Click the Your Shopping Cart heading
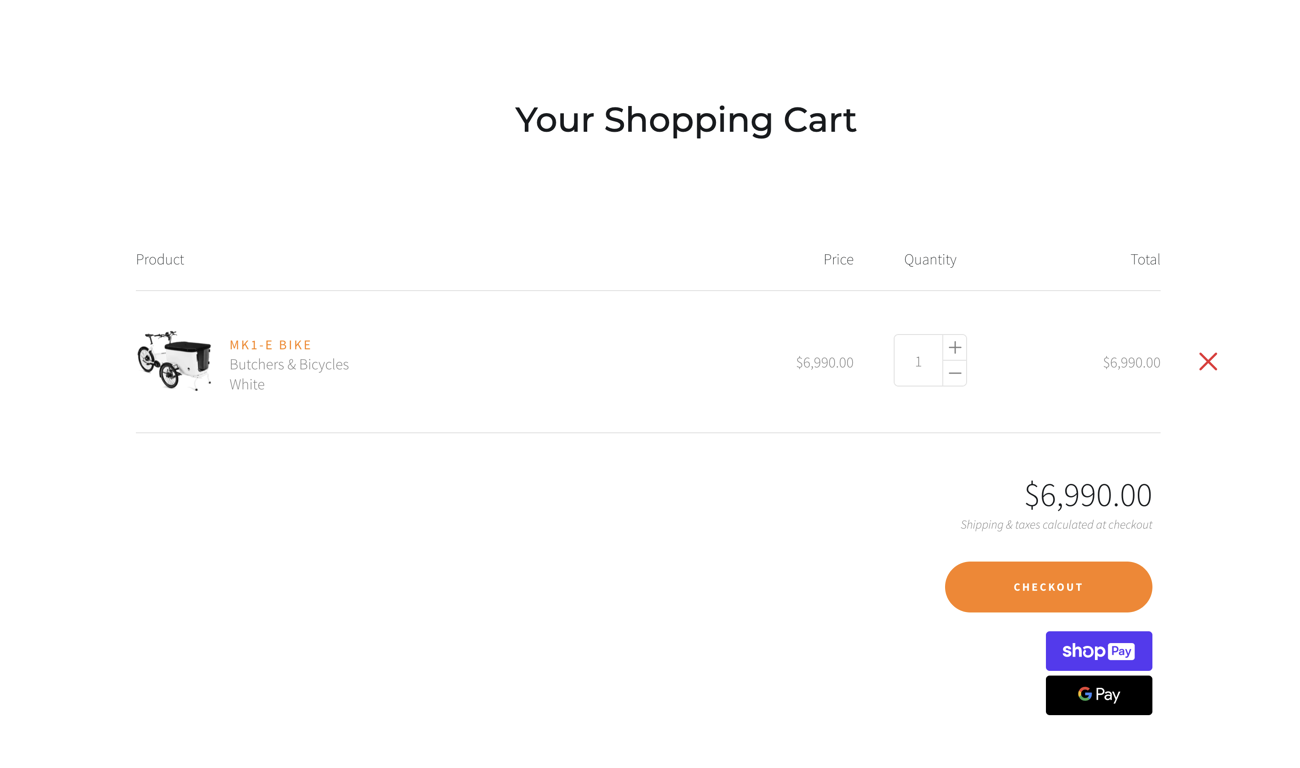This screenshot has height=768, width=1300. tap(685, 119)
